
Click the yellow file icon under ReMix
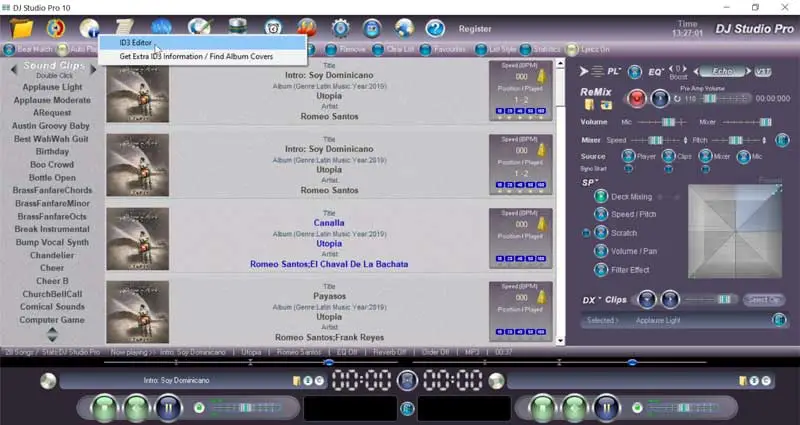(589, 105)
